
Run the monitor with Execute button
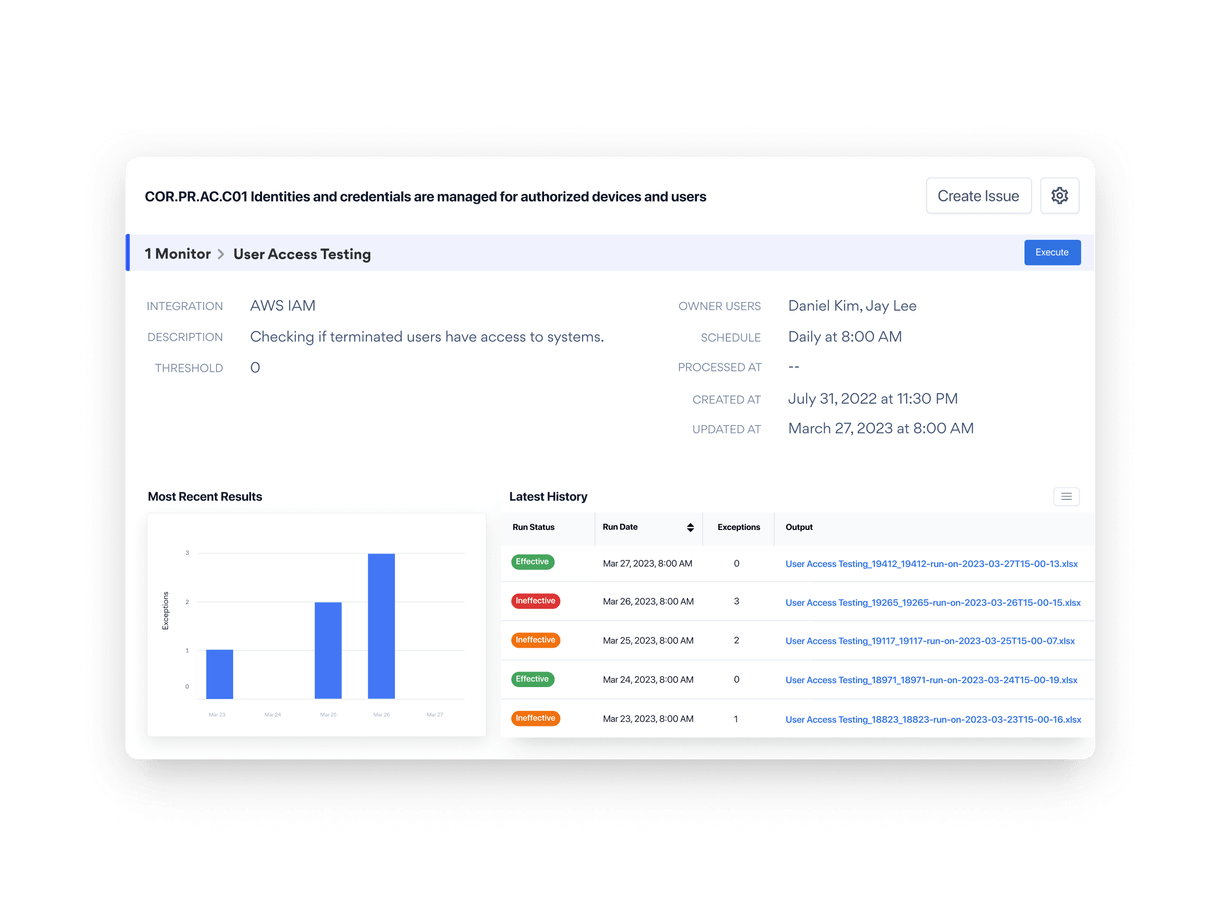click(1052, 253)
